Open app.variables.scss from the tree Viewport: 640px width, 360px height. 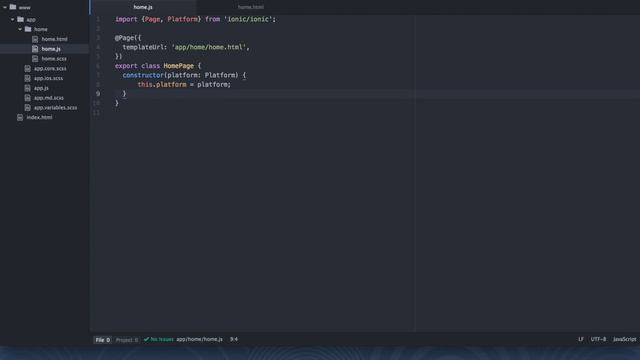coord(55,108)
